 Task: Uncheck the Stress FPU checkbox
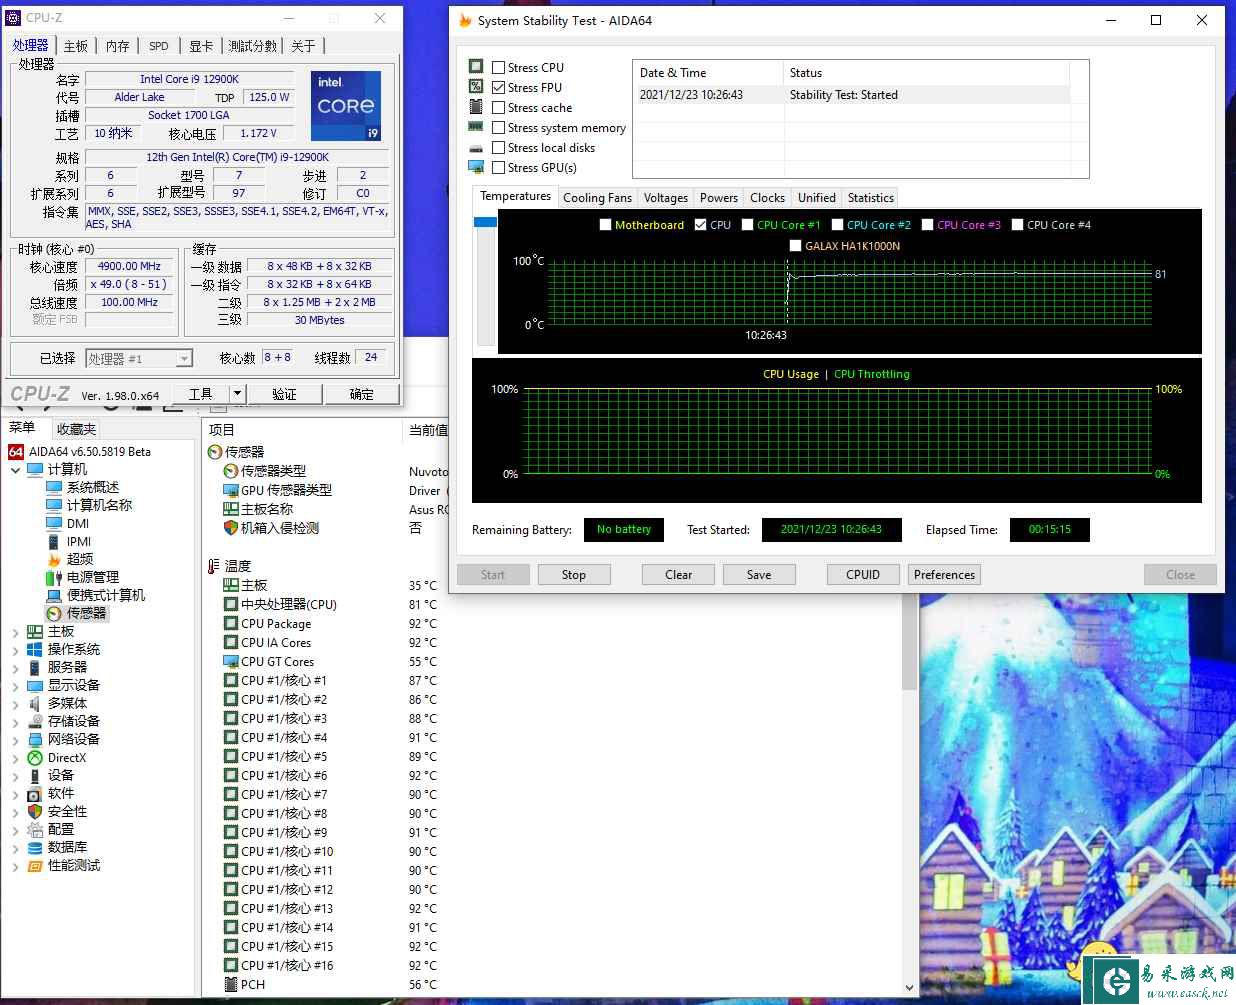point(498,87)
